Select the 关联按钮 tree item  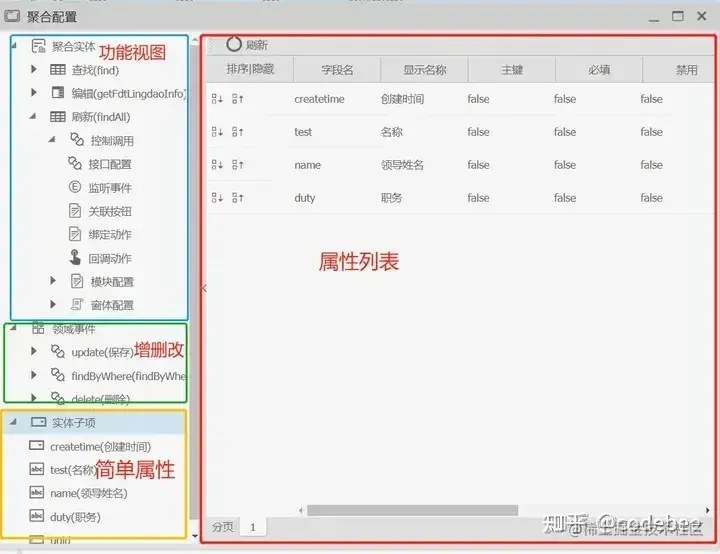pyautogui.click(x=110, y=211)
